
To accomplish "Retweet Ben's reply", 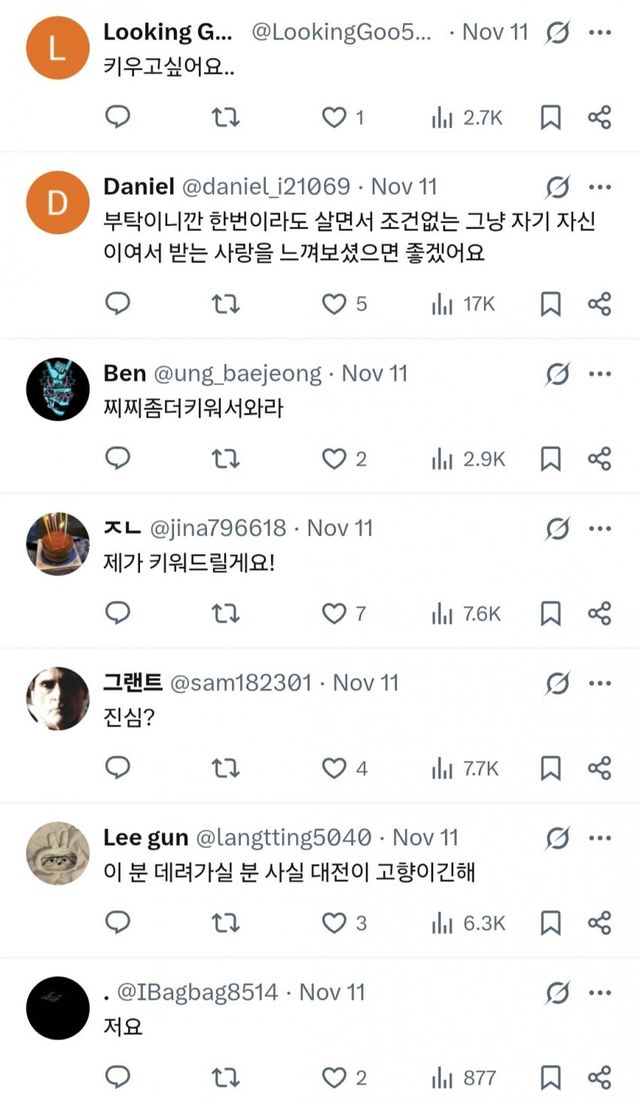I will click(x=224, y=456).
